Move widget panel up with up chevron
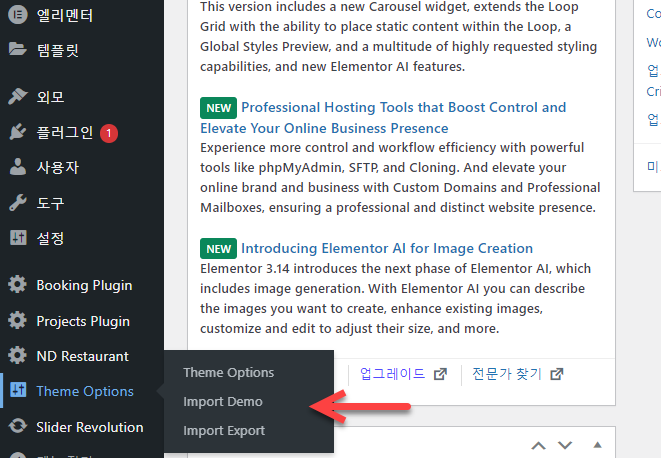661x458 pixels. coord(538,445)
